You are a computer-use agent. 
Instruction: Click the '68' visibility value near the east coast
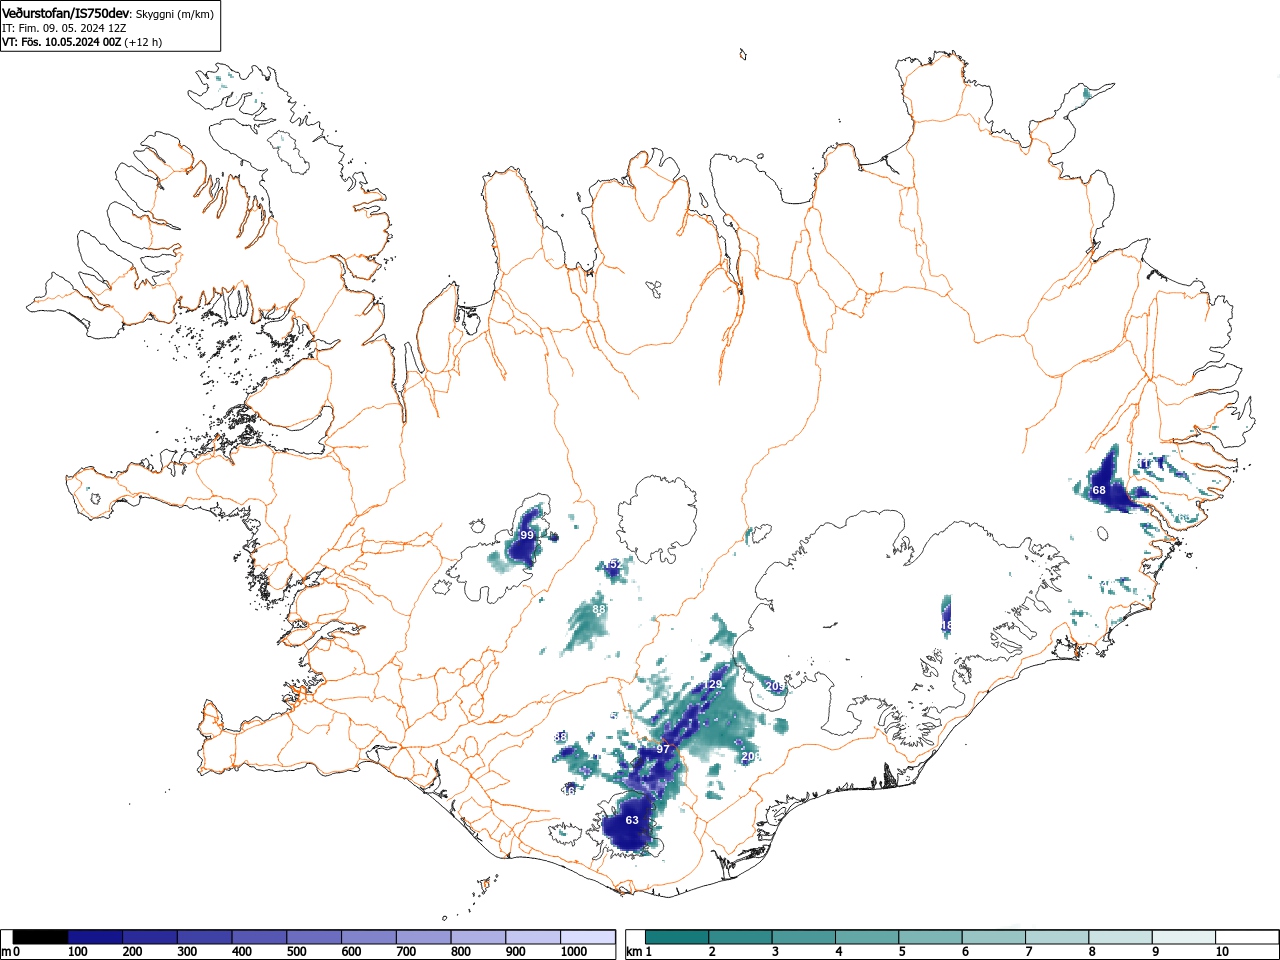[x=1099, y=490]
